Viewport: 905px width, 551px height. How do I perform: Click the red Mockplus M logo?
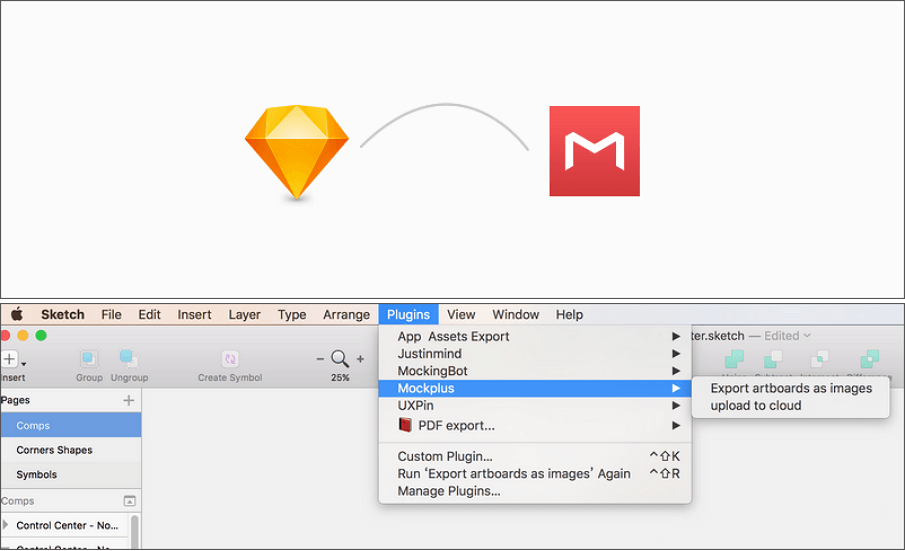[x=594, y=151]
